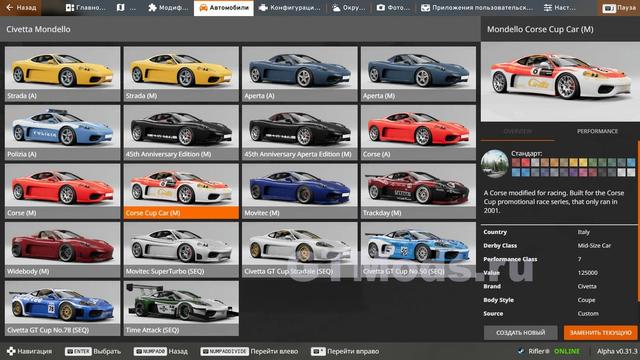
Task: Choose Civetta GT Cup No.50 (SEQ)
Action: (418, 250)
